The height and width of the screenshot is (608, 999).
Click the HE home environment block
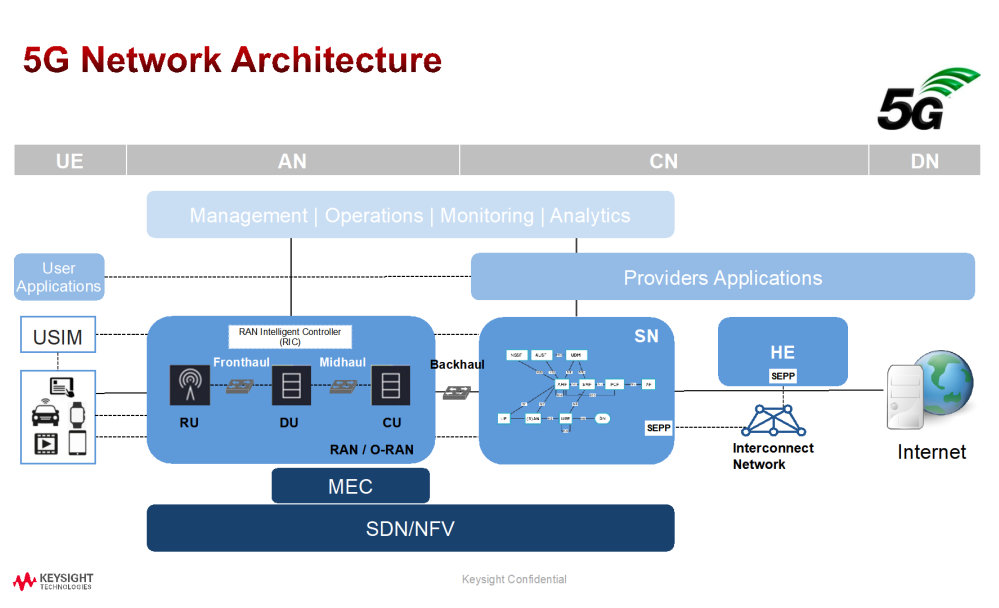pyautogui.click(x=782, y=351)
